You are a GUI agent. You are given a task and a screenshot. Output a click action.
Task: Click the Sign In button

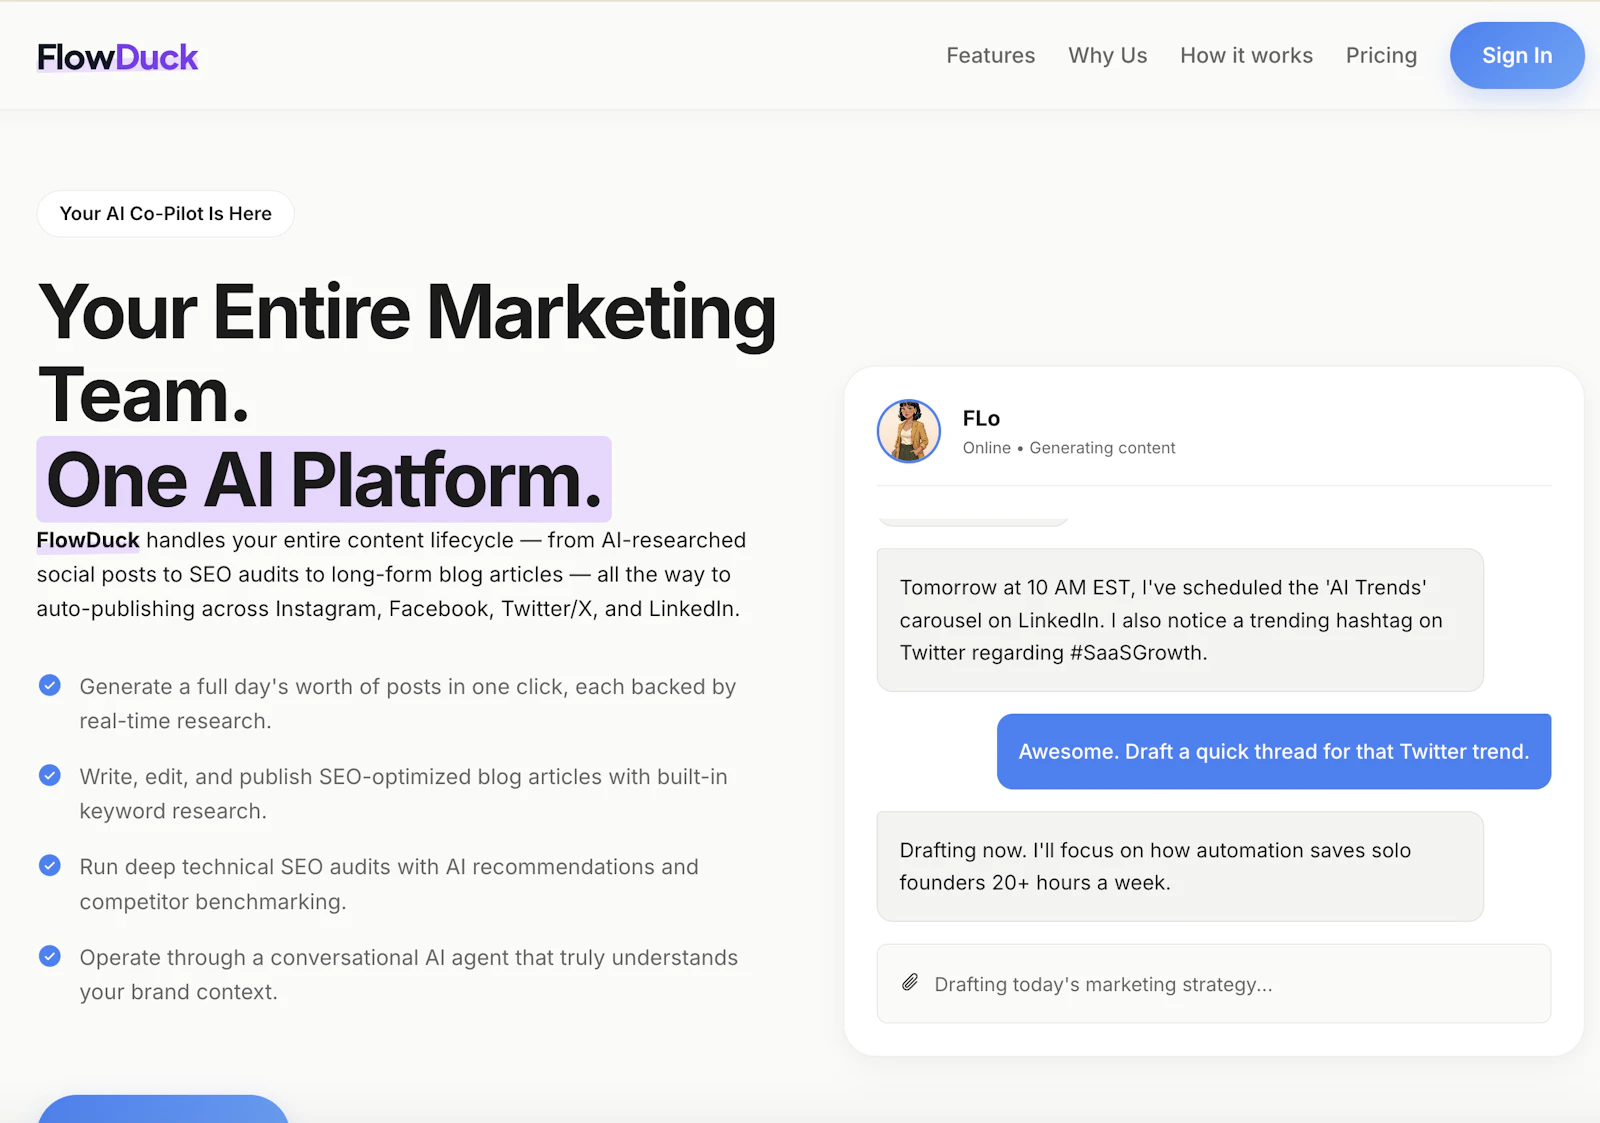pyautogui.click(x=1517, y=55)
